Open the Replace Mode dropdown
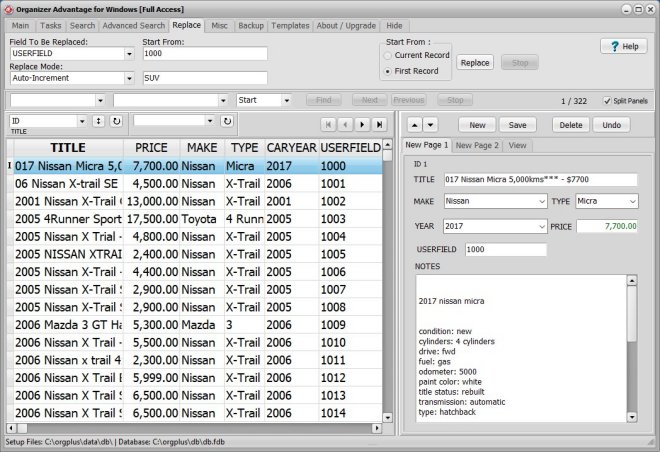This screenshot has height=452, width=660. (x=129, y=78)
